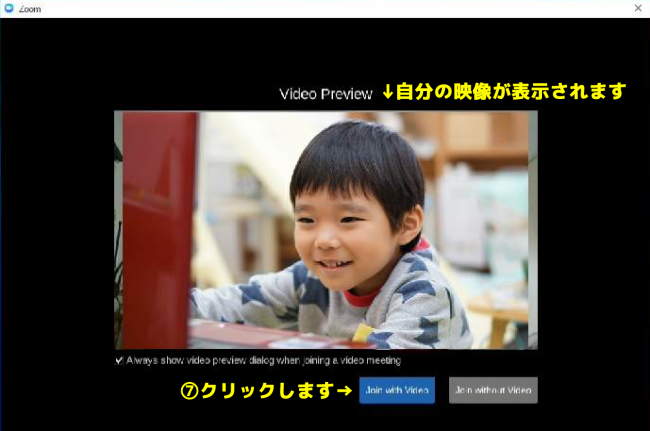Uncheck the always show video preview checkbox
650x431 pixels.
(x=119, y=360)
